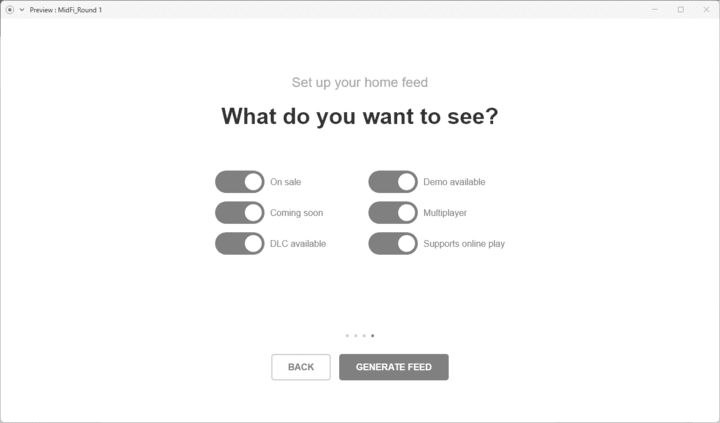
Task: Open the title bar chevron dropdown
Action: 21,9
